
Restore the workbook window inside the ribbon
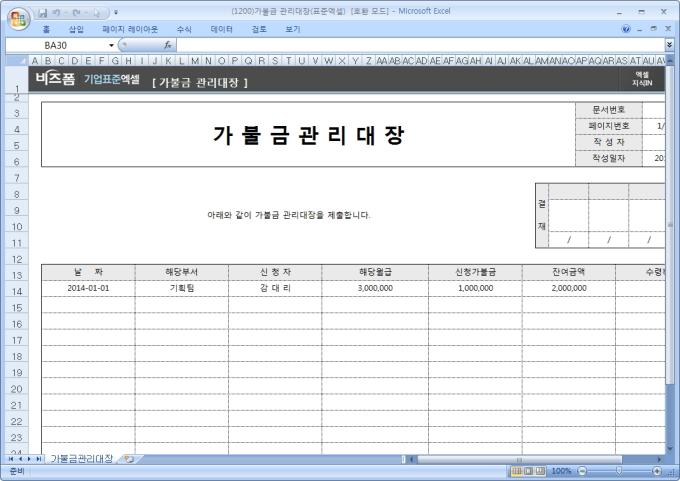pyautogui.click(x=654, y=29)
